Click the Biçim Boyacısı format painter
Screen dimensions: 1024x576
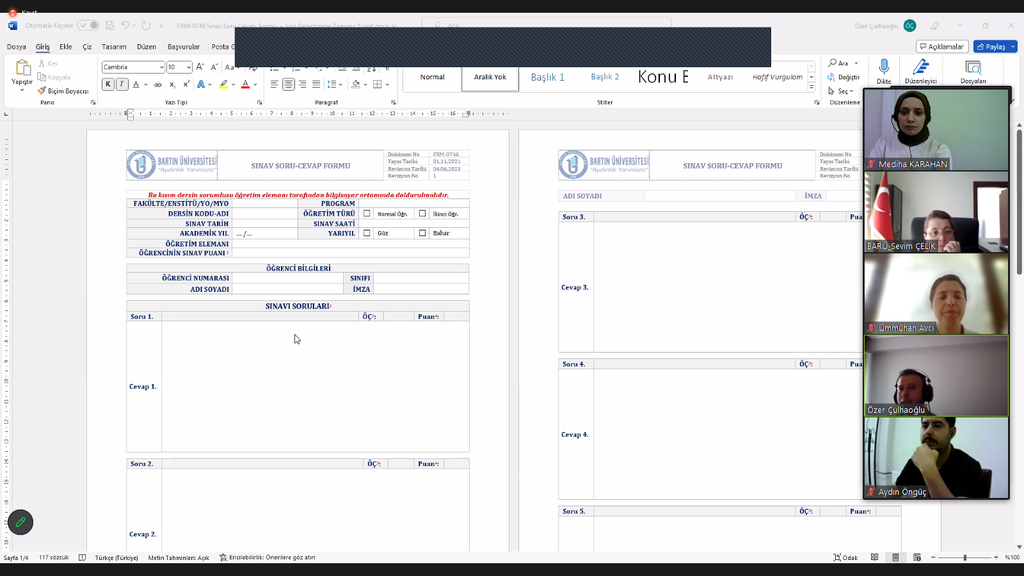pos(63,91)
